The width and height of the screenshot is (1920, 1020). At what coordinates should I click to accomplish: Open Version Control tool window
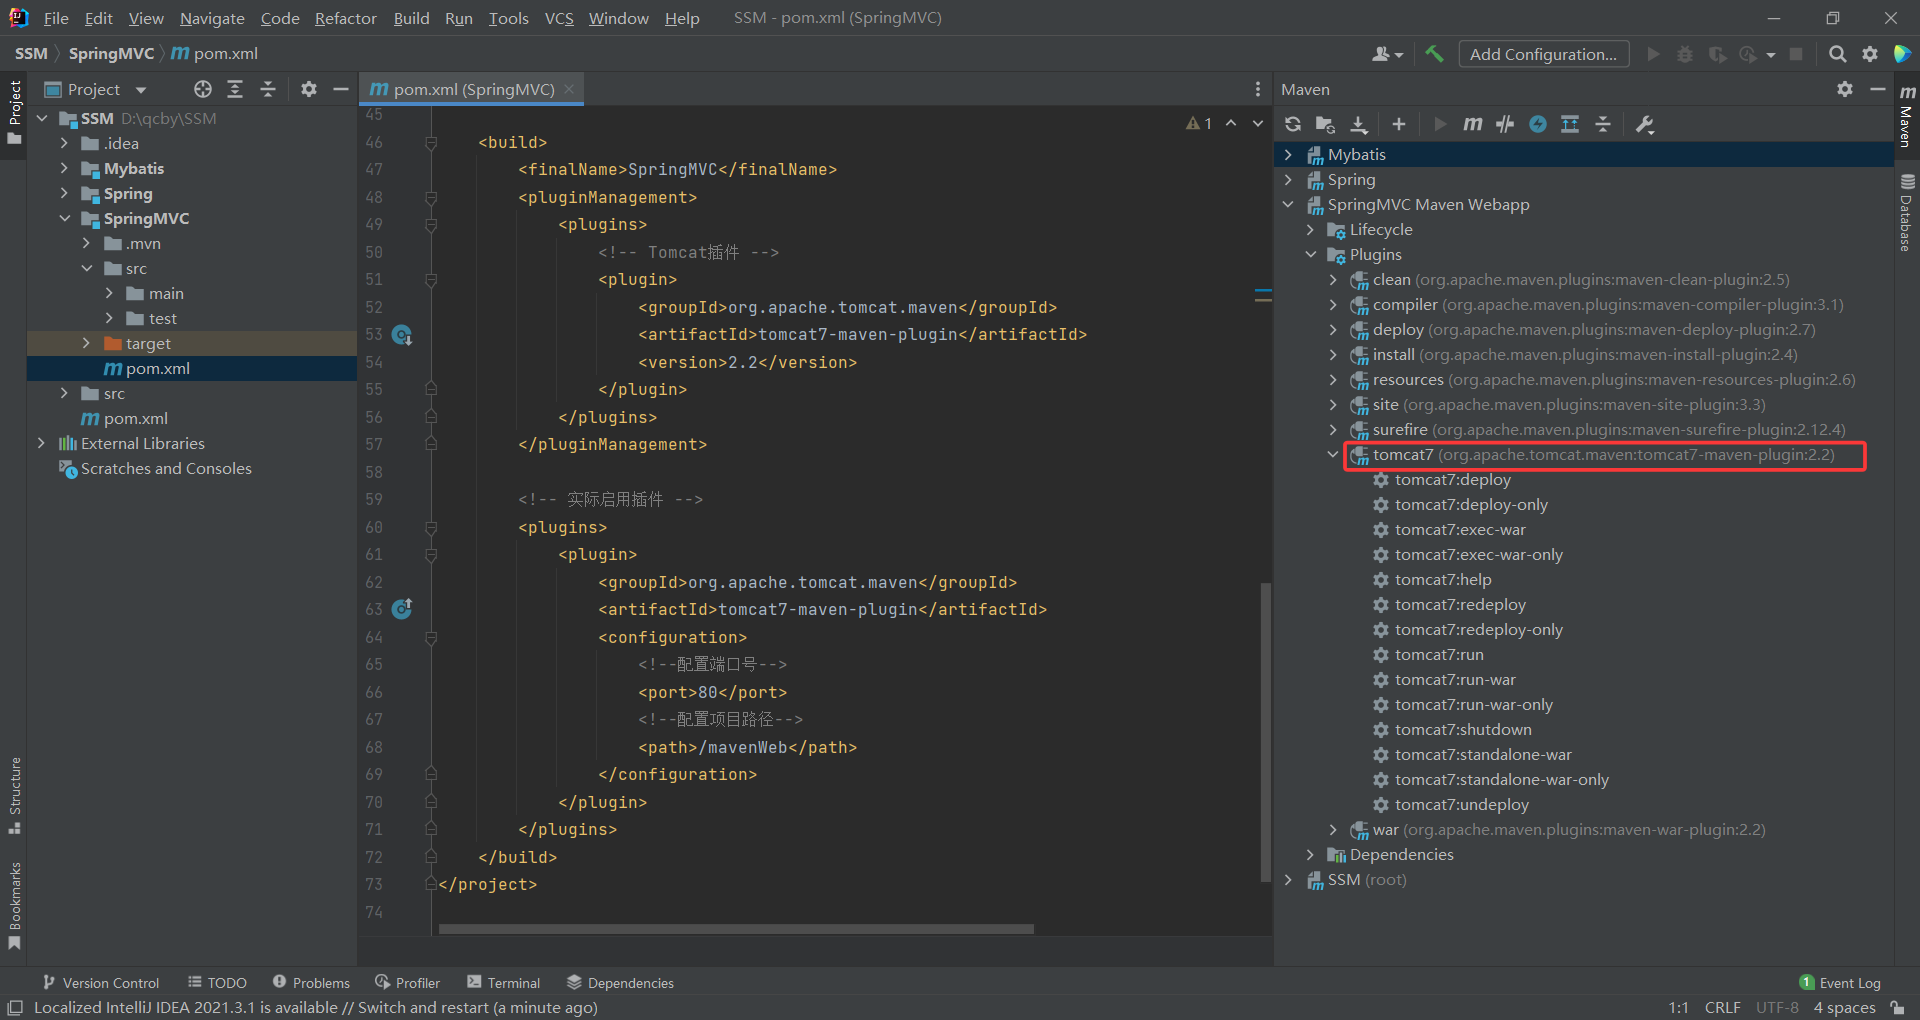tap(100, 983)
